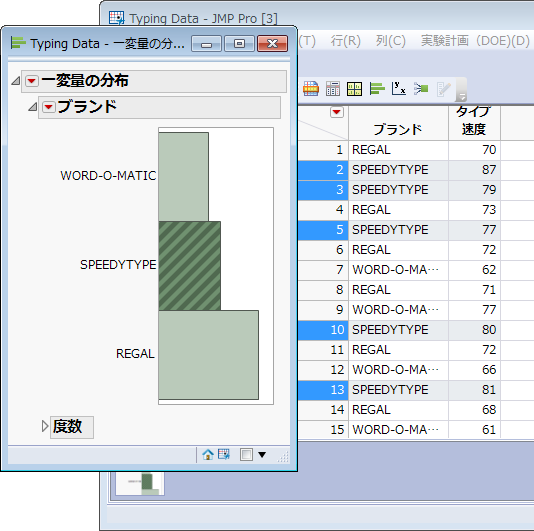Select row number 15 in data table
Viewport: 534px width, 531px height.
coord(323,430)
